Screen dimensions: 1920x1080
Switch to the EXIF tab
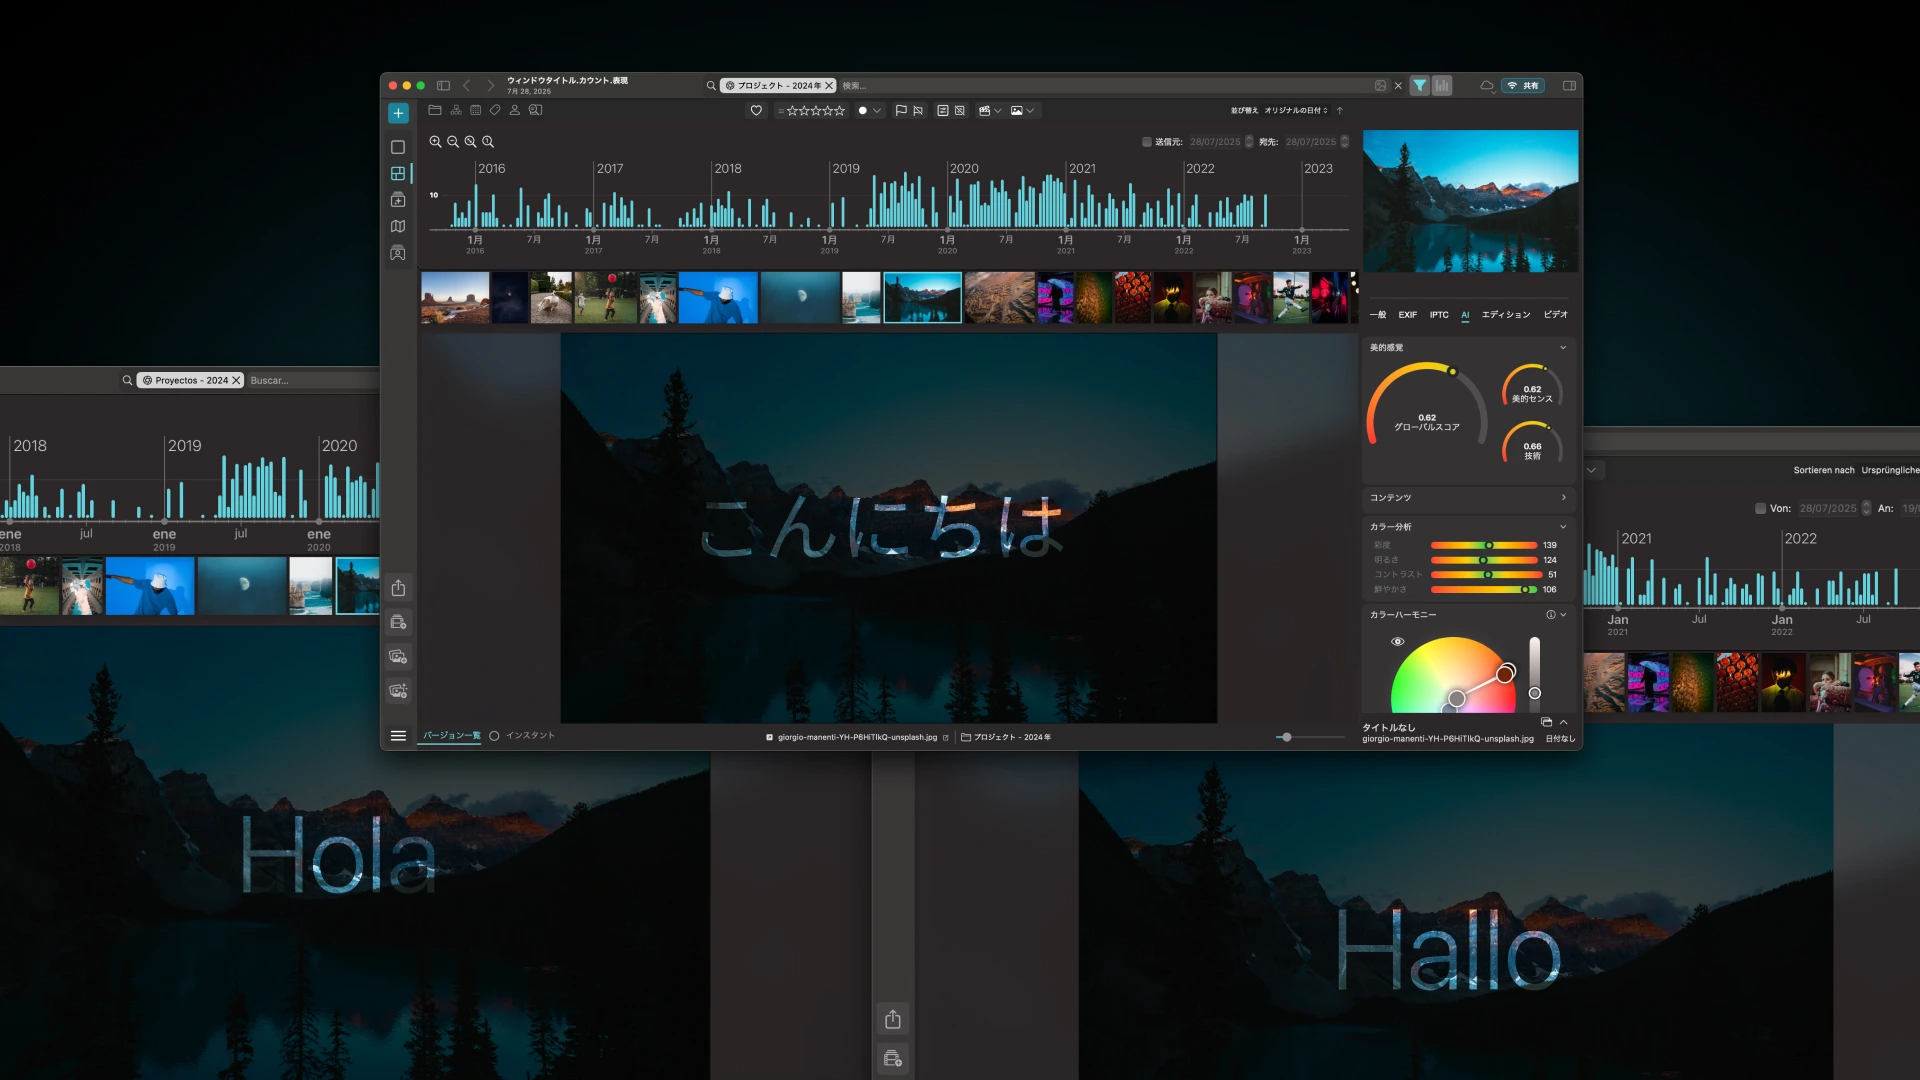click(1407, 315)
